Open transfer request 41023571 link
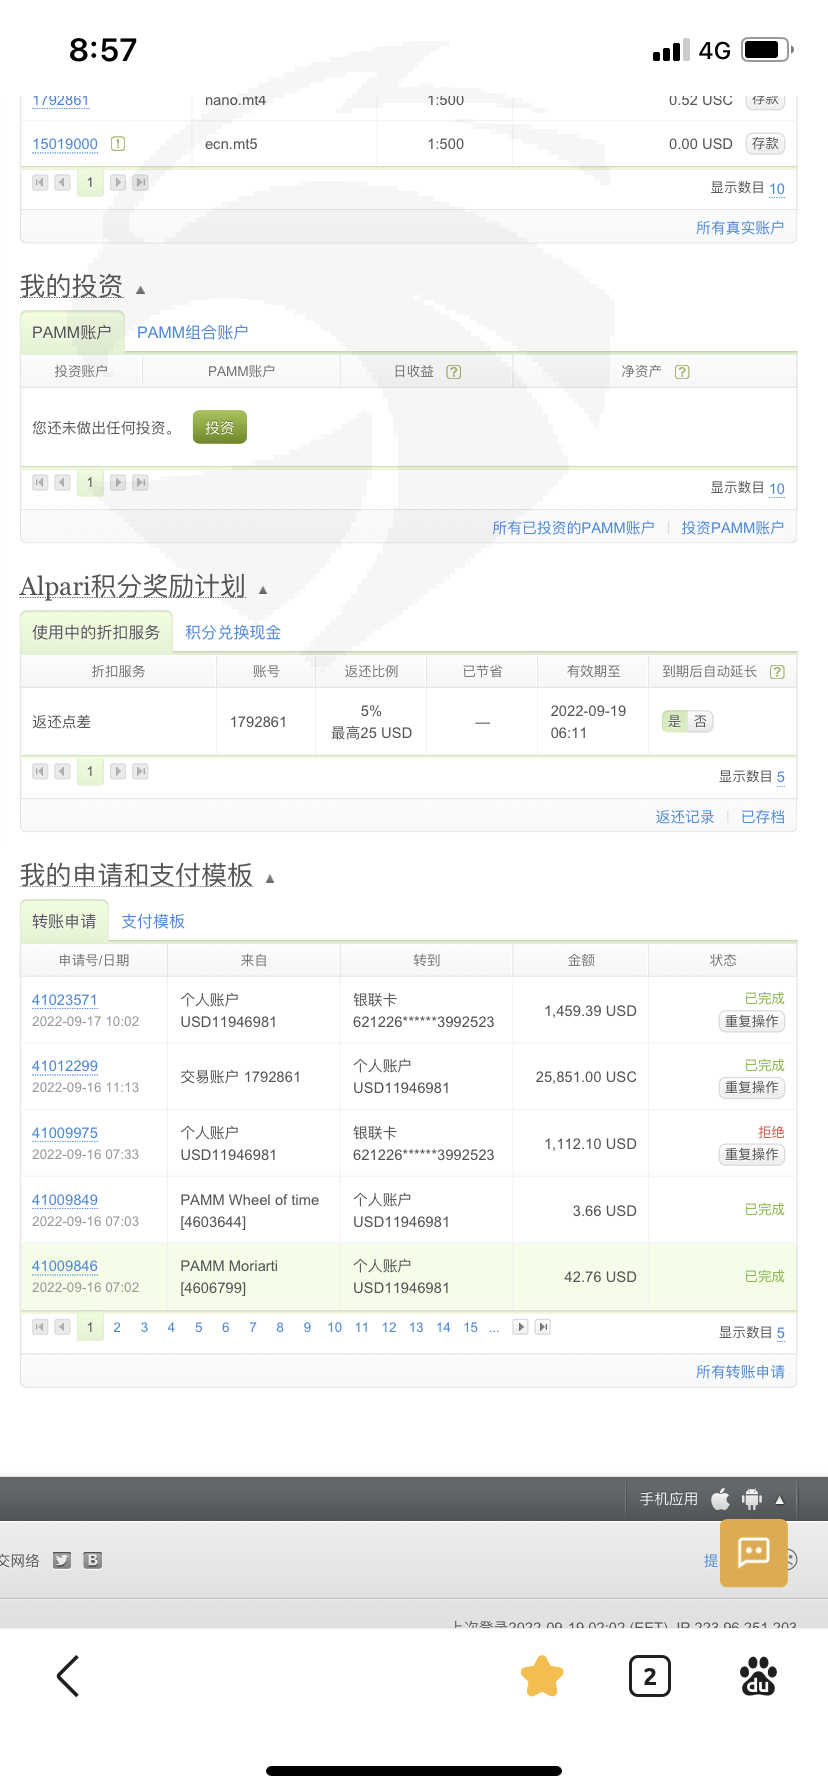This screenshot has width=828, height=1792. 65,1000
